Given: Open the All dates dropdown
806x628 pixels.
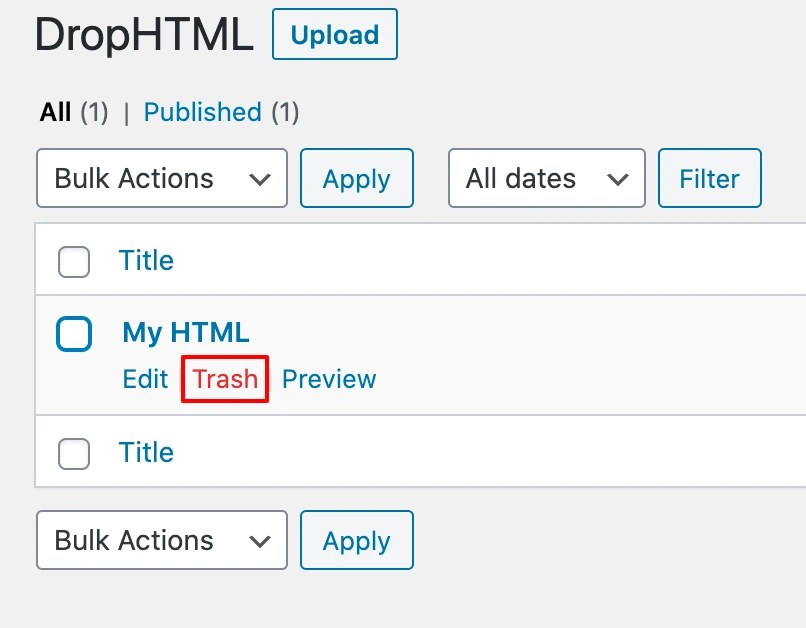Looking at the screenshot, I should coord(546,178).
